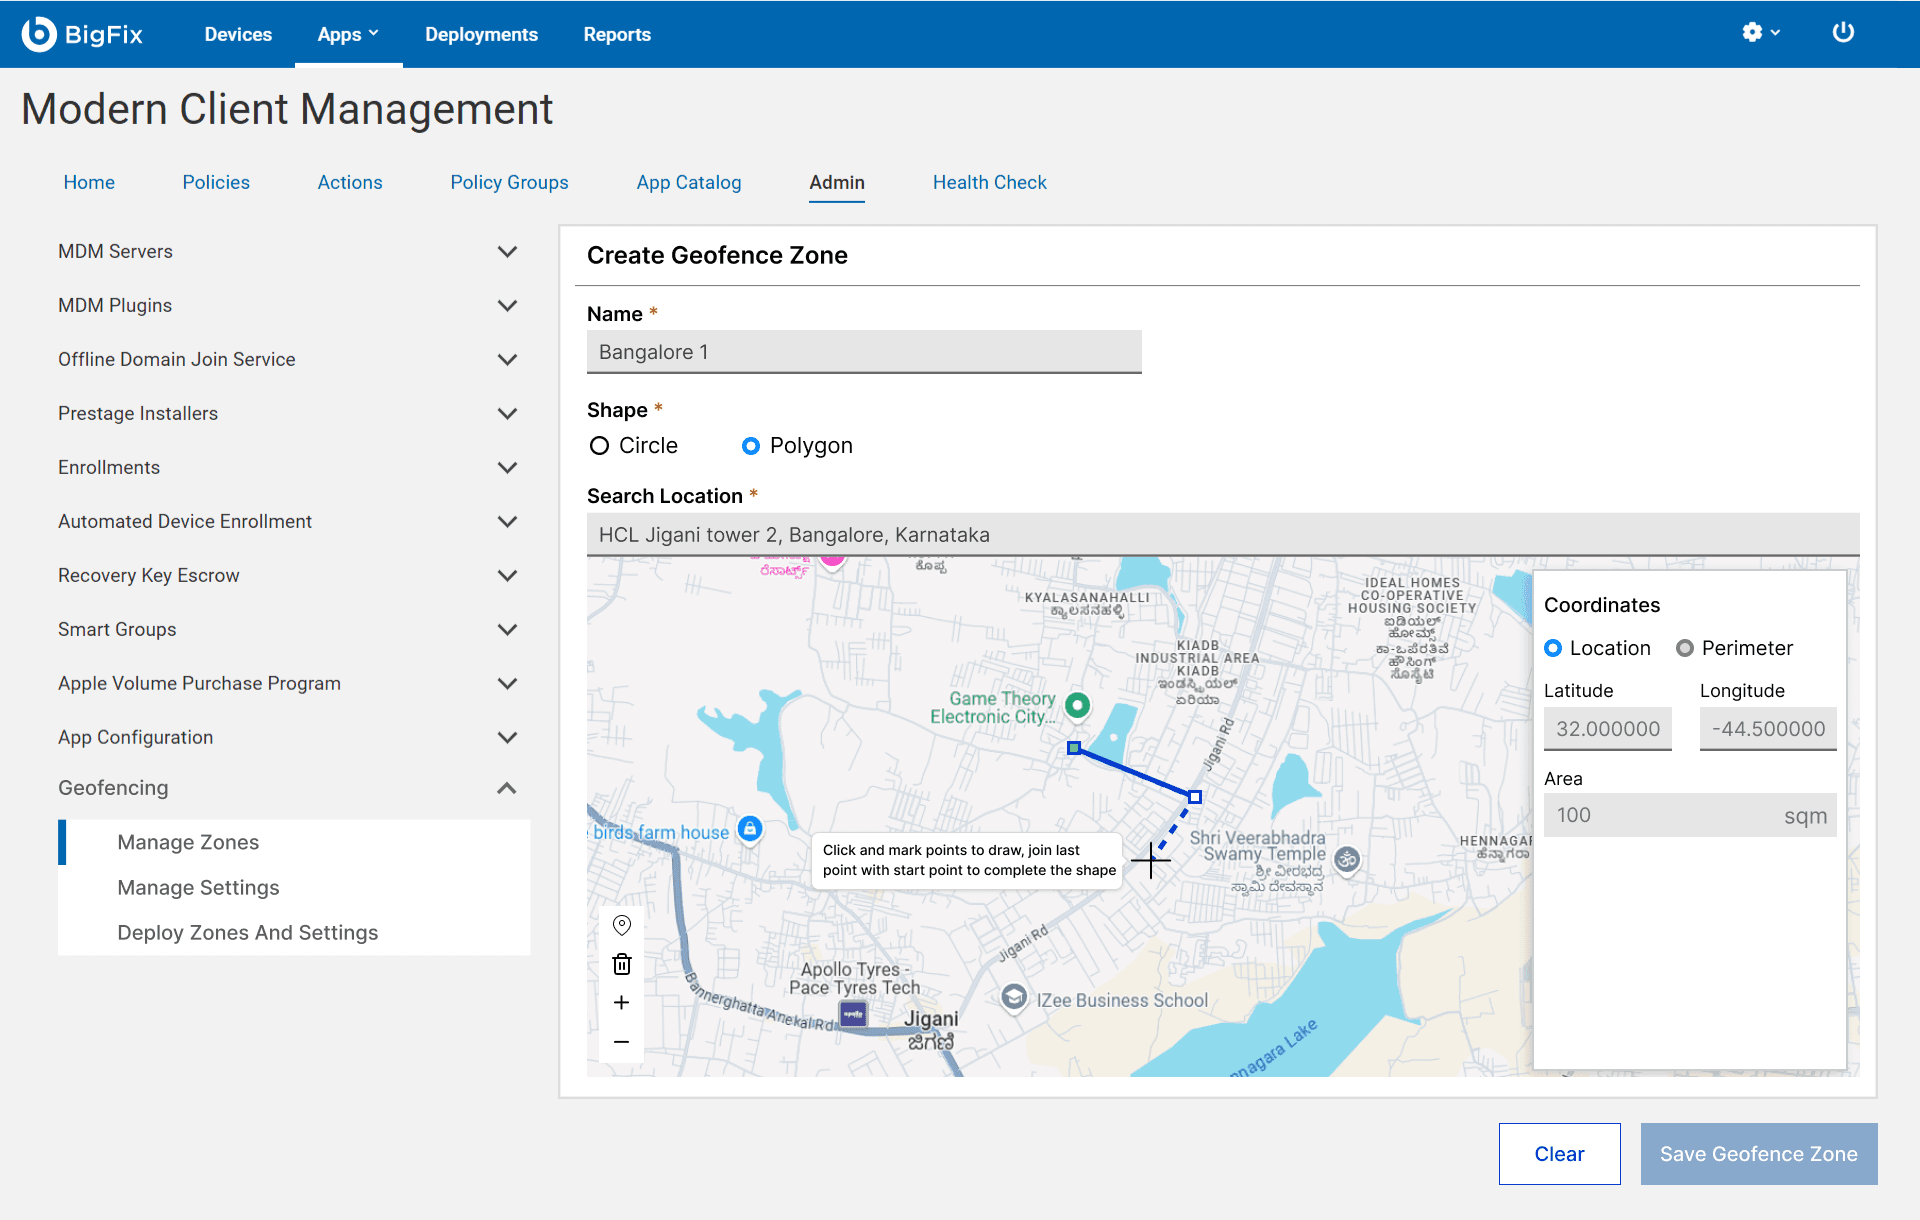Click the Latitude input field
The width and height of the screenshot is (1920, 1220).
coord(1608,729)
